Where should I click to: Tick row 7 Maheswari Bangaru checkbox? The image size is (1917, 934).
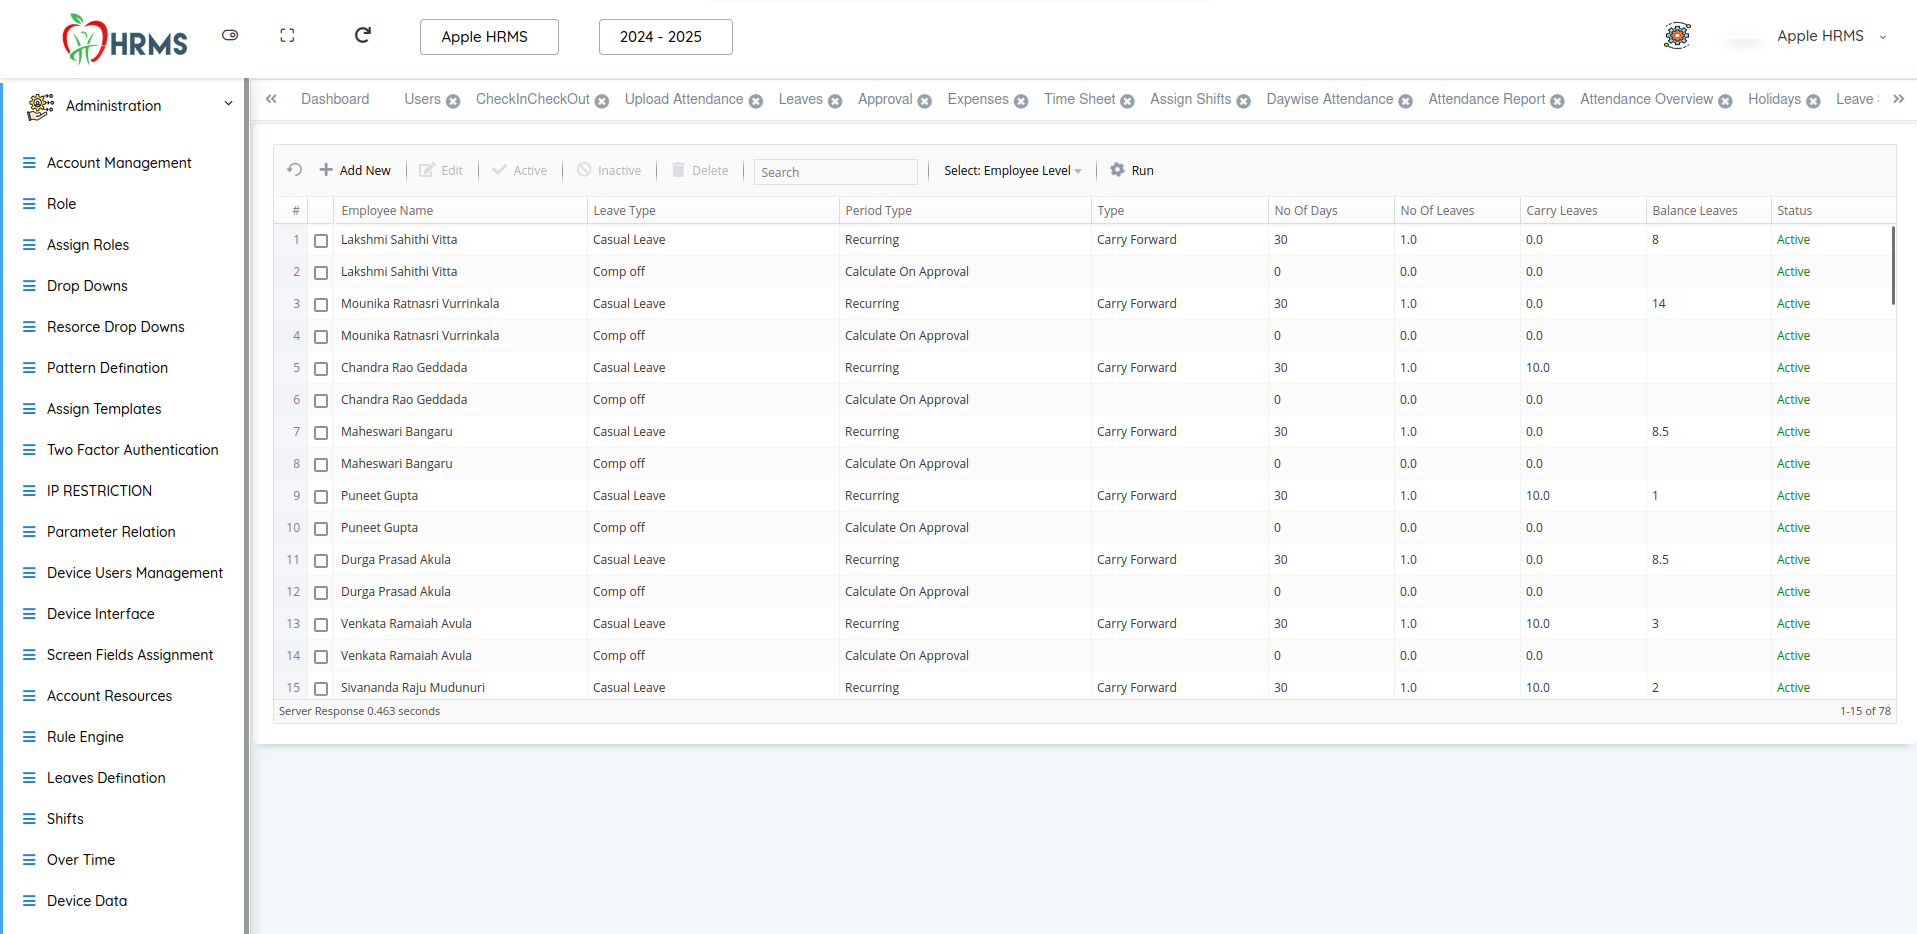[x=321, y=433]
